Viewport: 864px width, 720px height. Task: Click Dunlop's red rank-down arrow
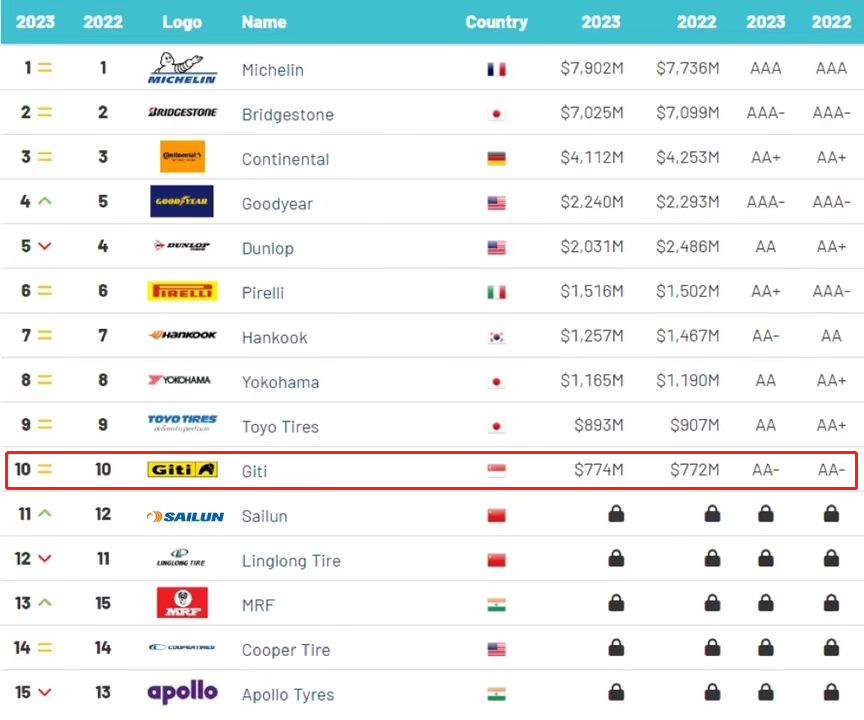tap(44, 247)
